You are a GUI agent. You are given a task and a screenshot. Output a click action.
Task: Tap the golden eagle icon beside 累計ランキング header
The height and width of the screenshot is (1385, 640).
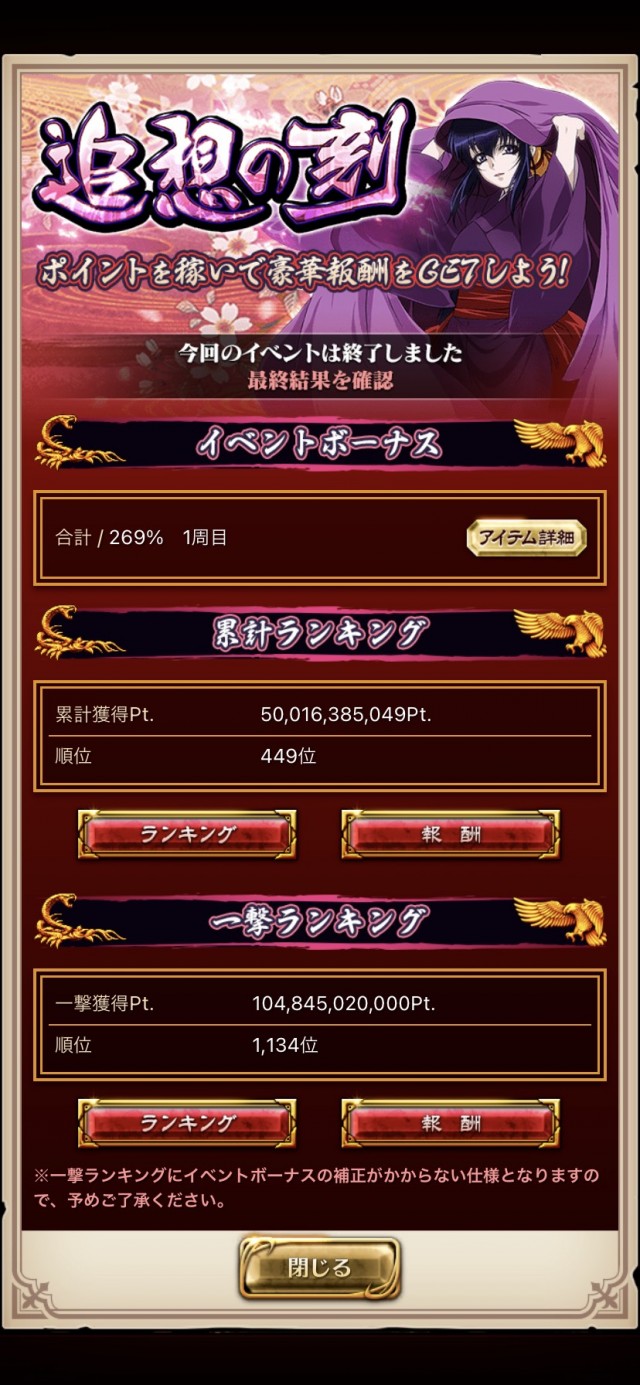click(x=560, y=632)
